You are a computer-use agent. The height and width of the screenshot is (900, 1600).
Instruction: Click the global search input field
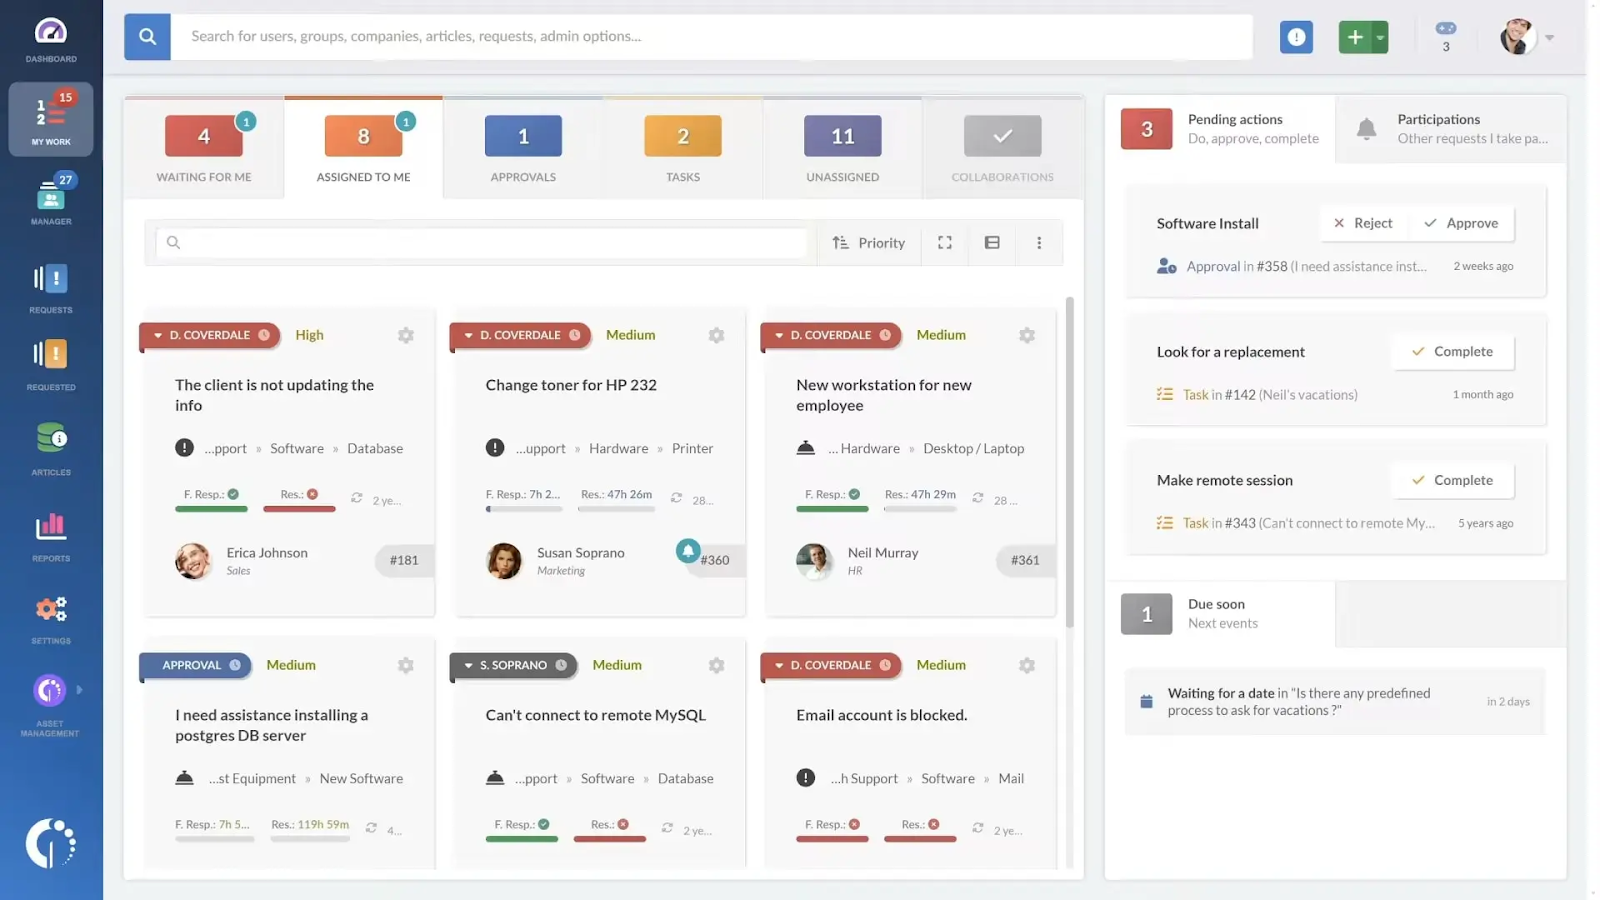point(710,37)
